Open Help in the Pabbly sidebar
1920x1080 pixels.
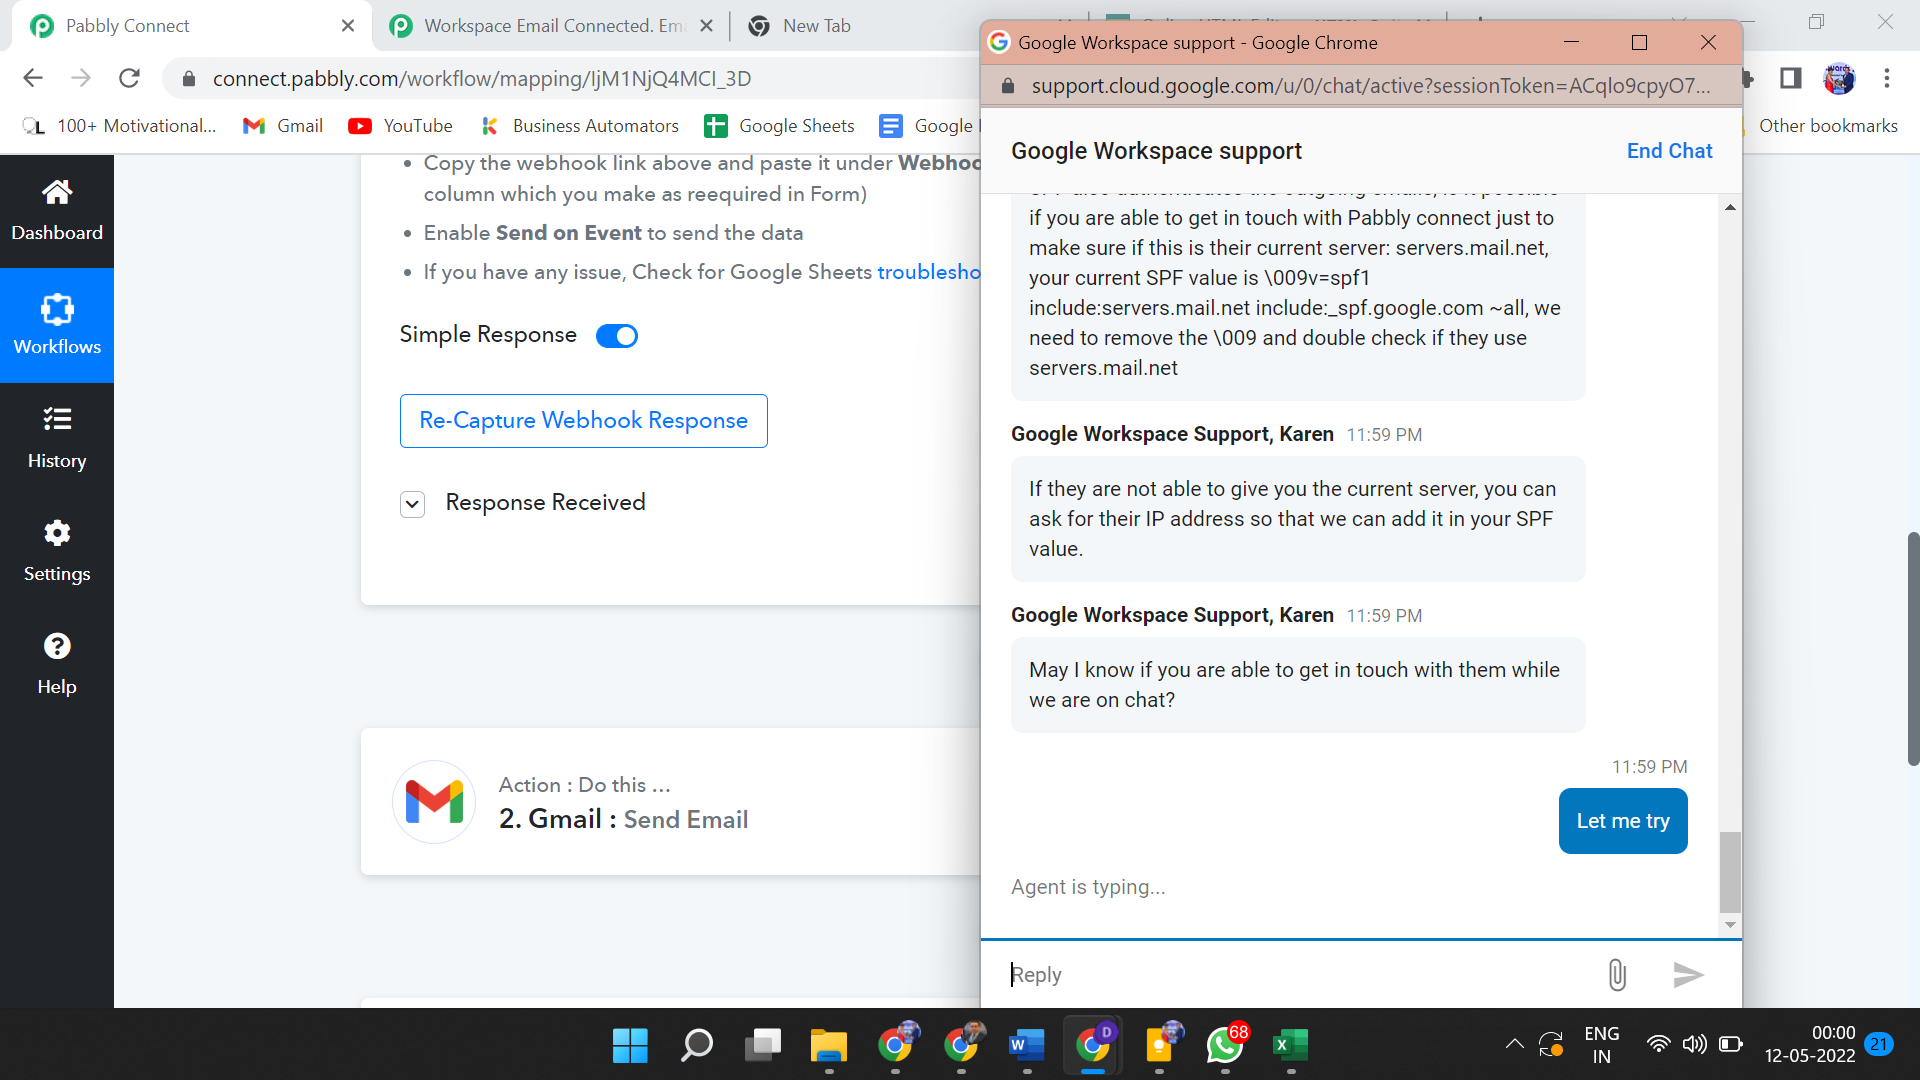[57, 664]
